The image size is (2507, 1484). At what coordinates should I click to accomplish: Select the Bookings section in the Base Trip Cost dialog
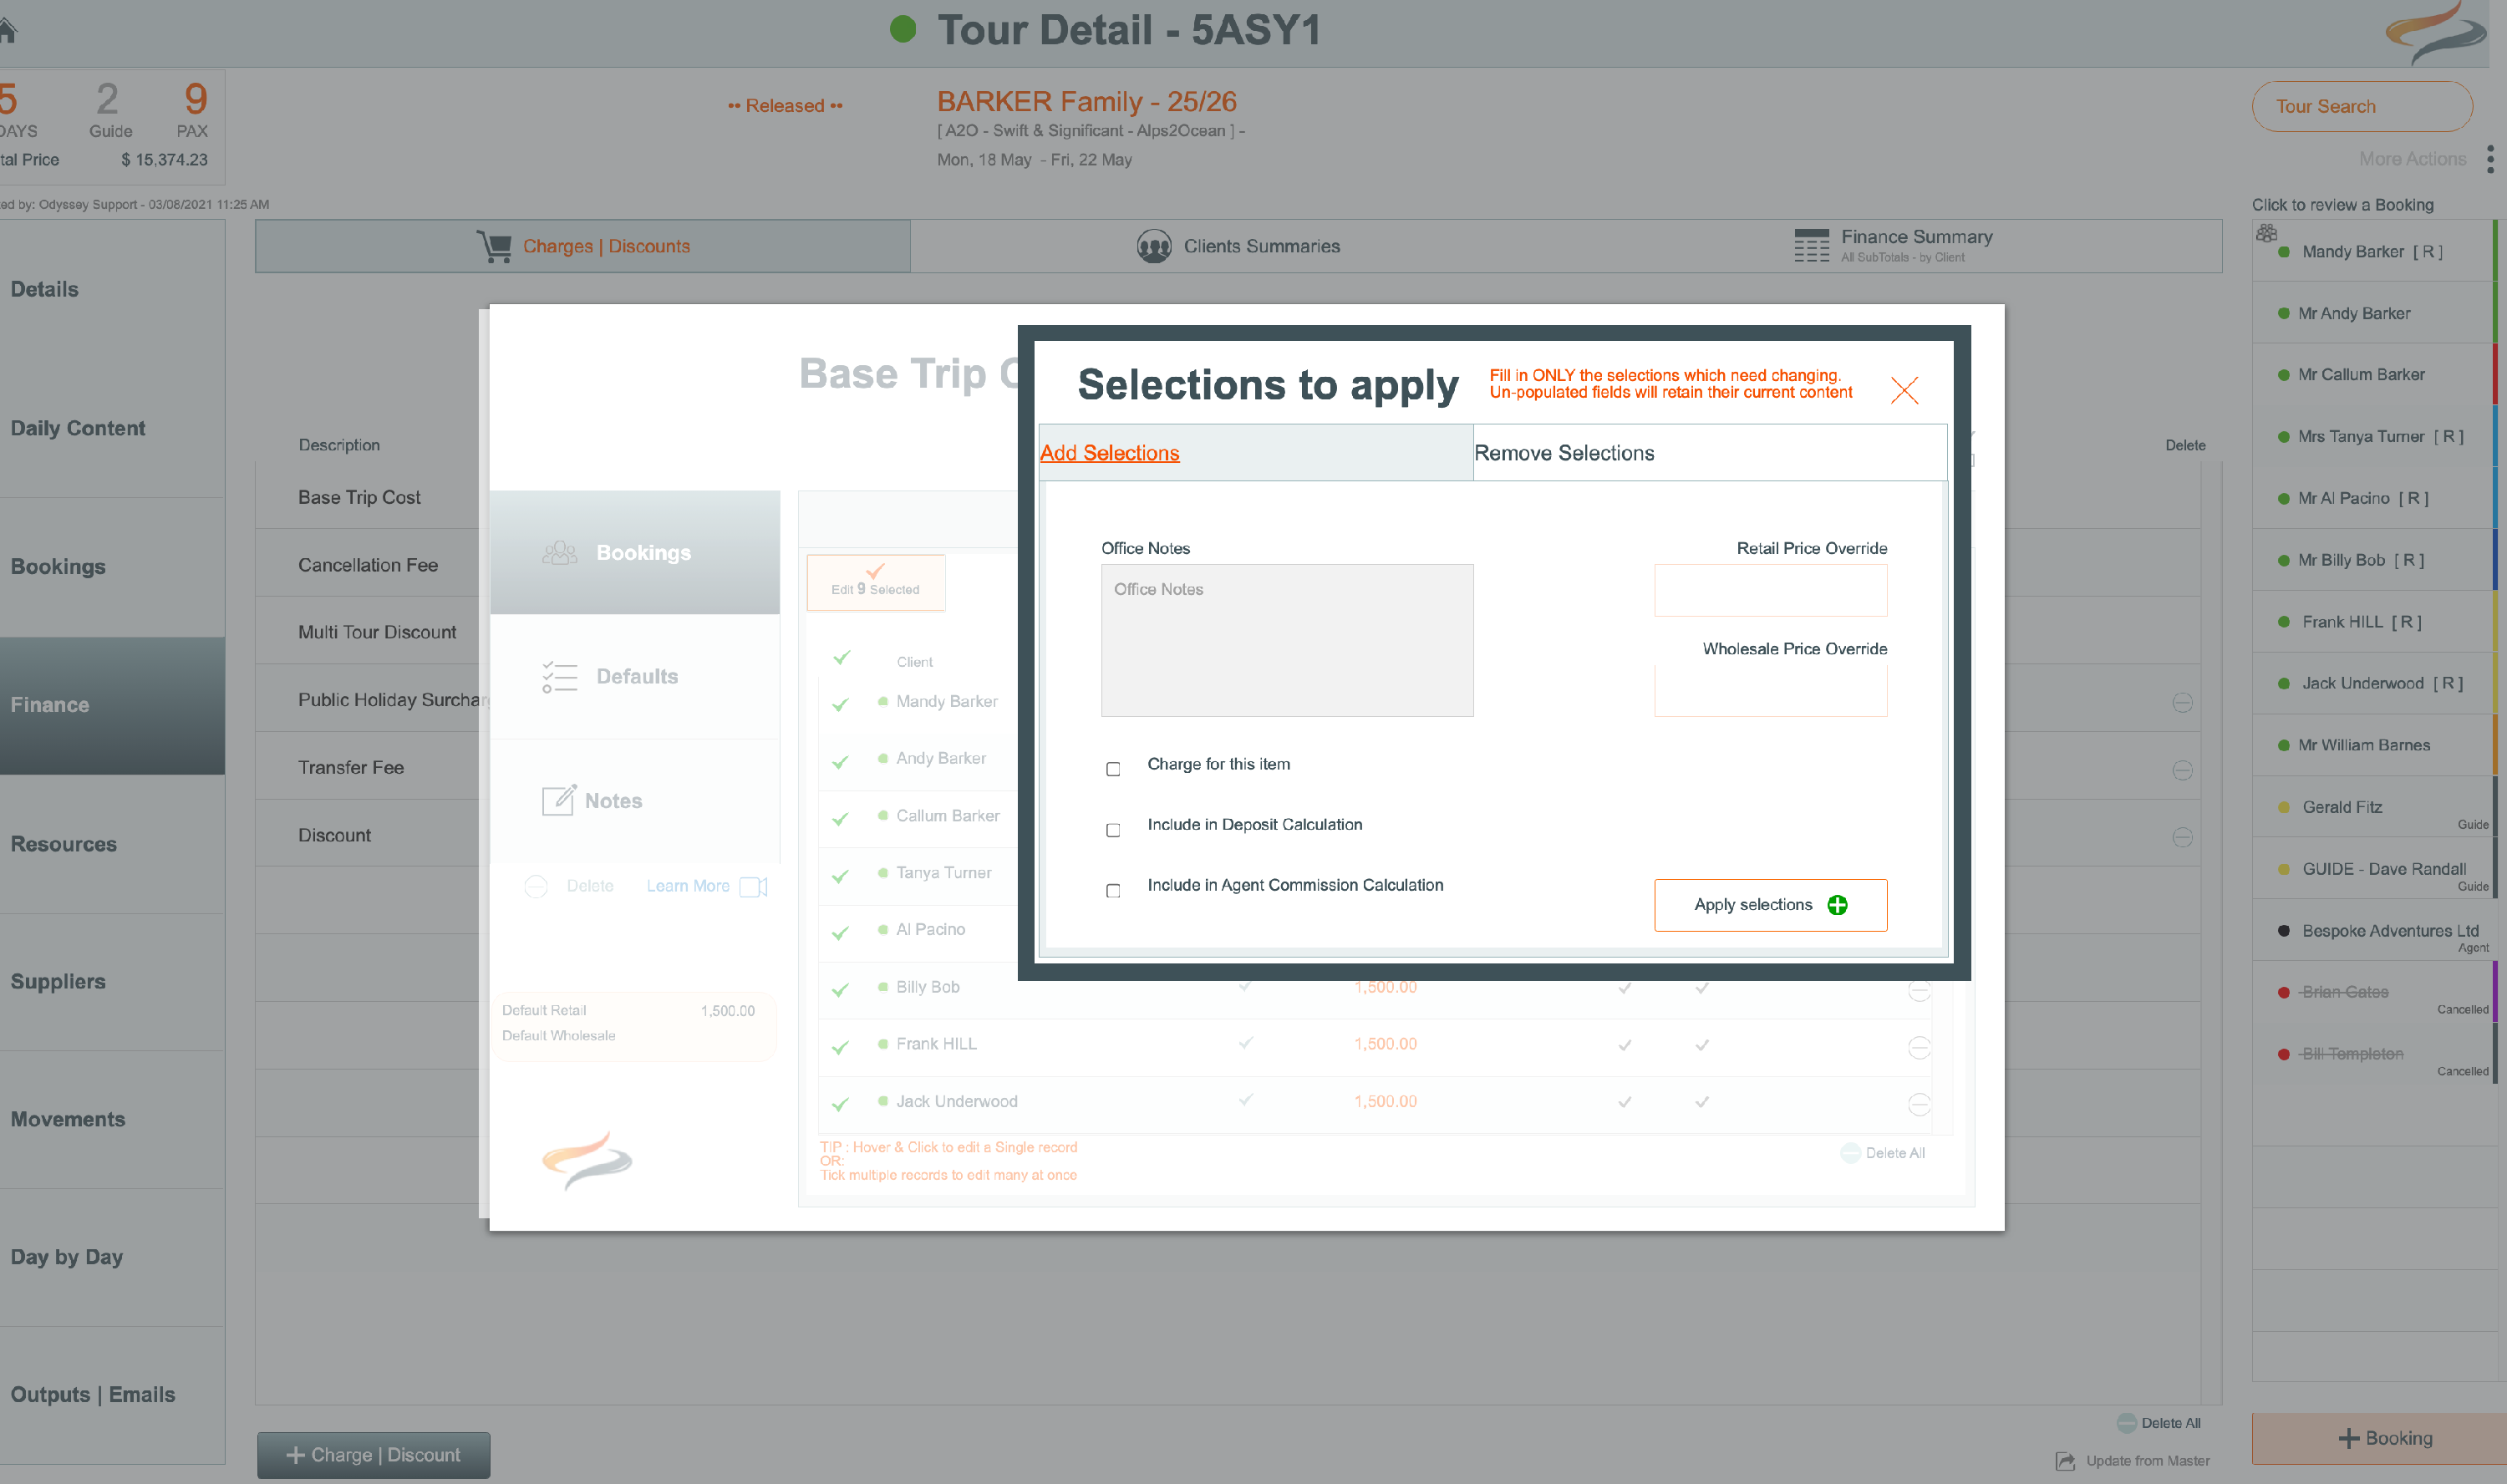click(x=634, y=552)
